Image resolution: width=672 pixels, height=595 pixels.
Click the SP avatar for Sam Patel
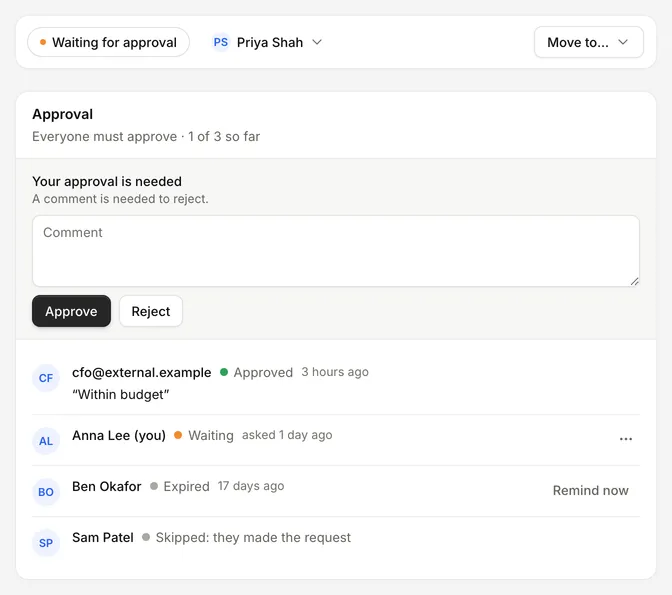click(46, 543)
